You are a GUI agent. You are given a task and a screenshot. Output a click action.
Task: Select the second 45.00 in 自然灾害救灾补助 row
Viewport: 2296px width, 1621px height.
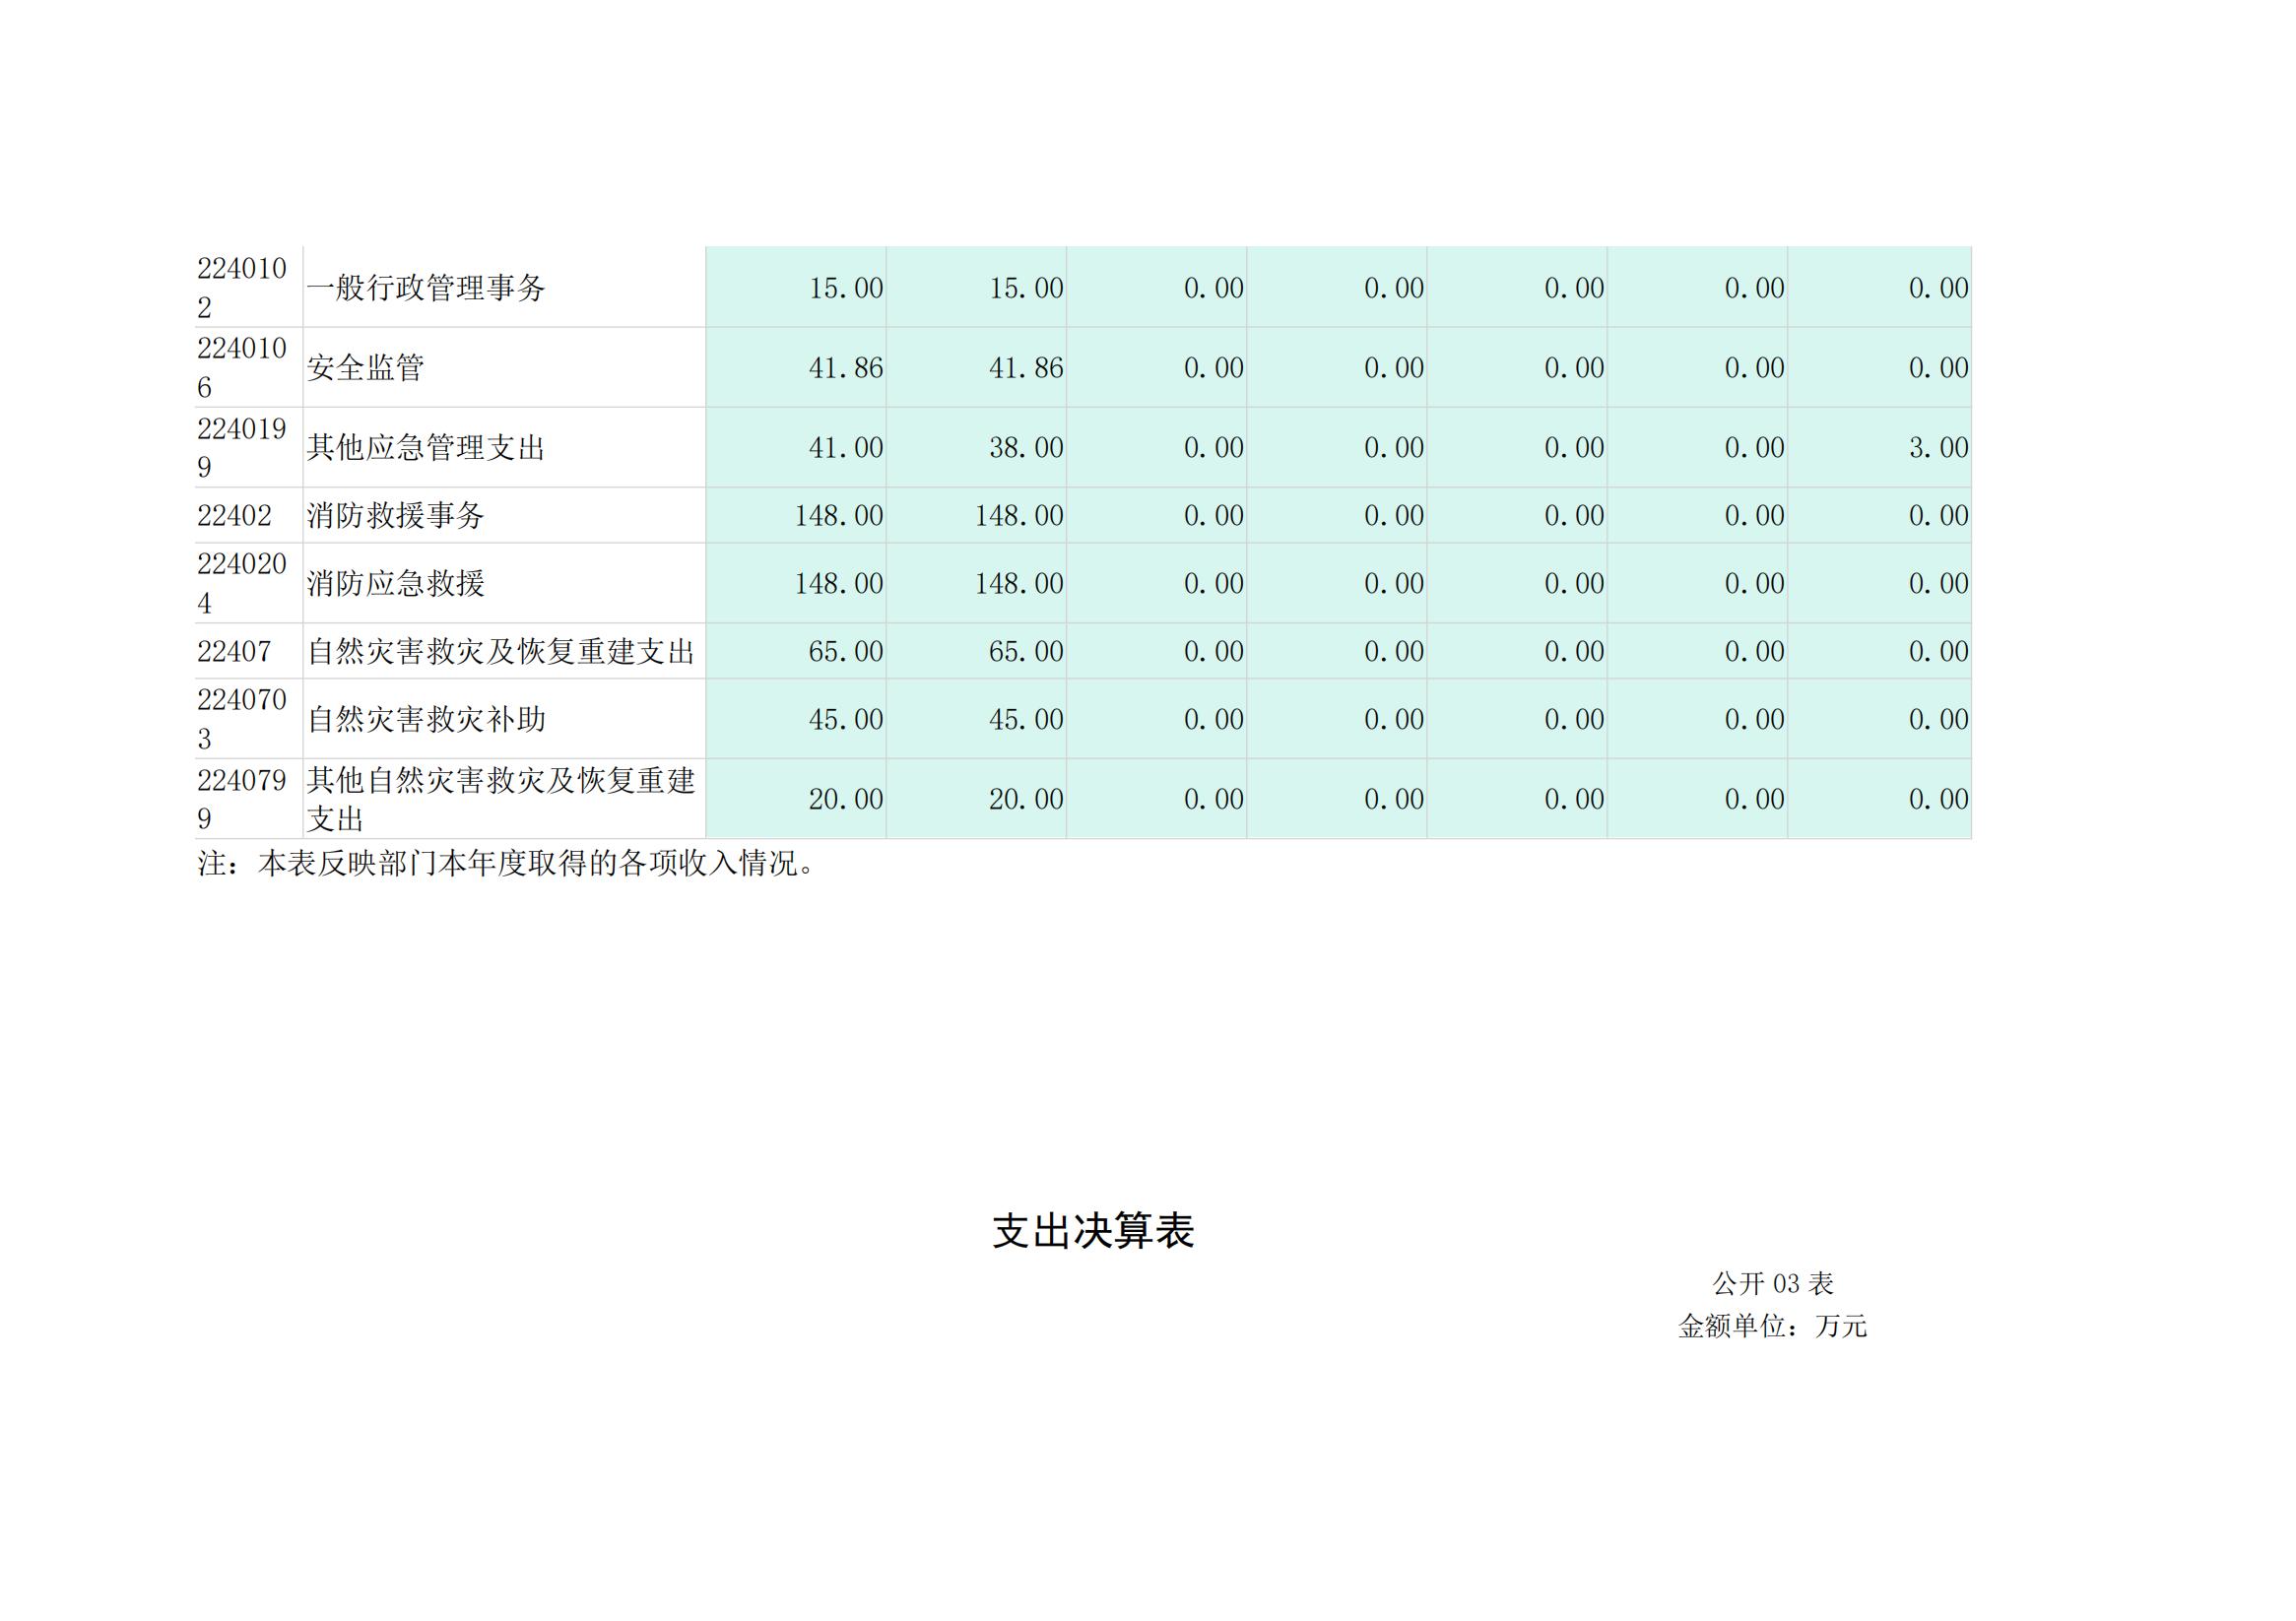[x=1026, y=719]
